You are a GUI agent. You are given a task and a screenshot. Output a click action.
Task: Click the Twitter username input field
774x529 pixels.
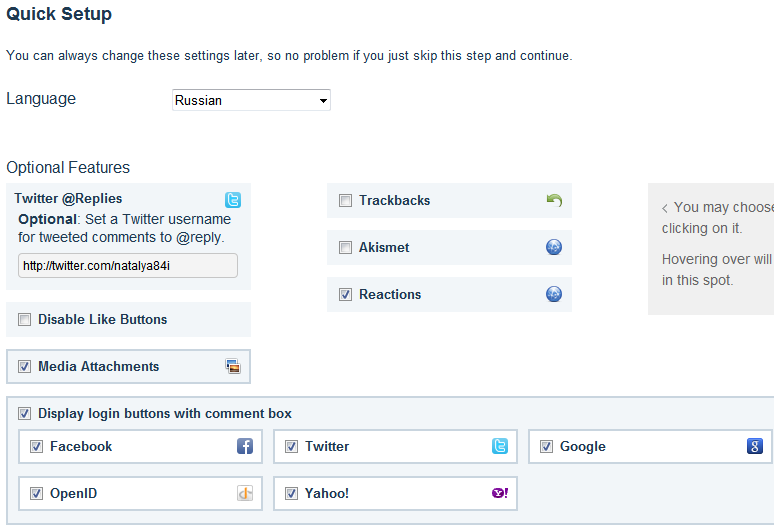(128, 265)
